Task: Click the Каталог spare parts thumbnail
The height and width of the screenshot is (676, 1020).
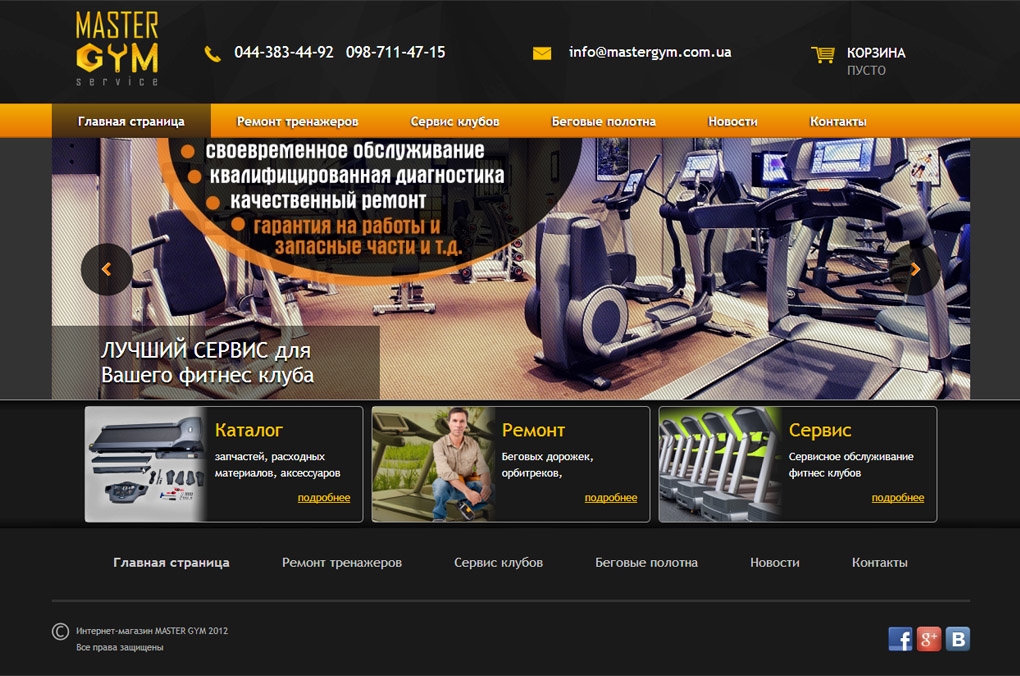Action: point(145,464)
